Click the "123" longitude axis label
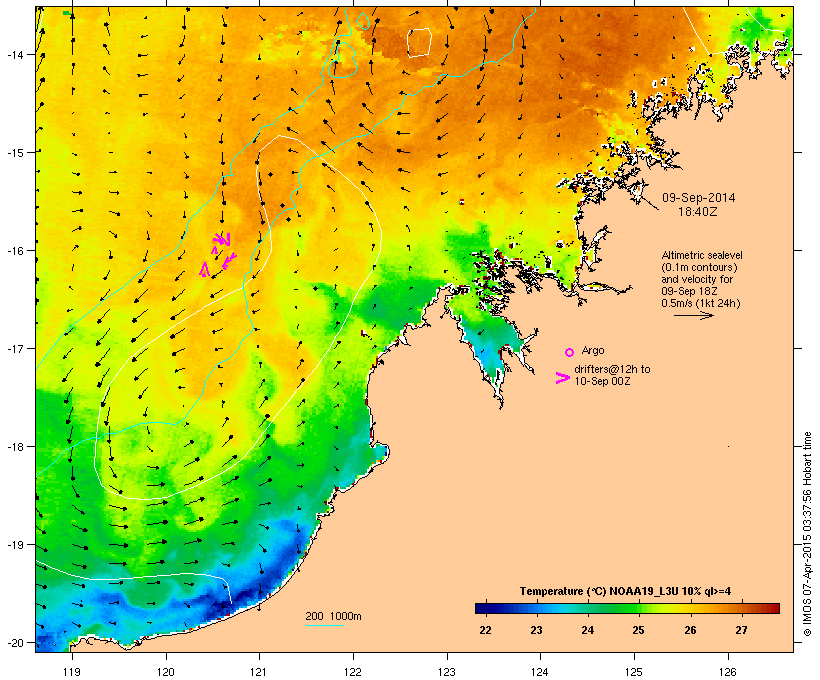The image size is (820, 680). coord(447,672)
